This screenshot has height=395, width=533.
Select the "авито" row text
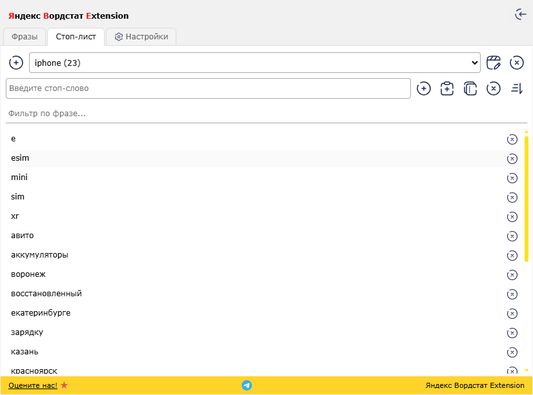tap(22, 235)
